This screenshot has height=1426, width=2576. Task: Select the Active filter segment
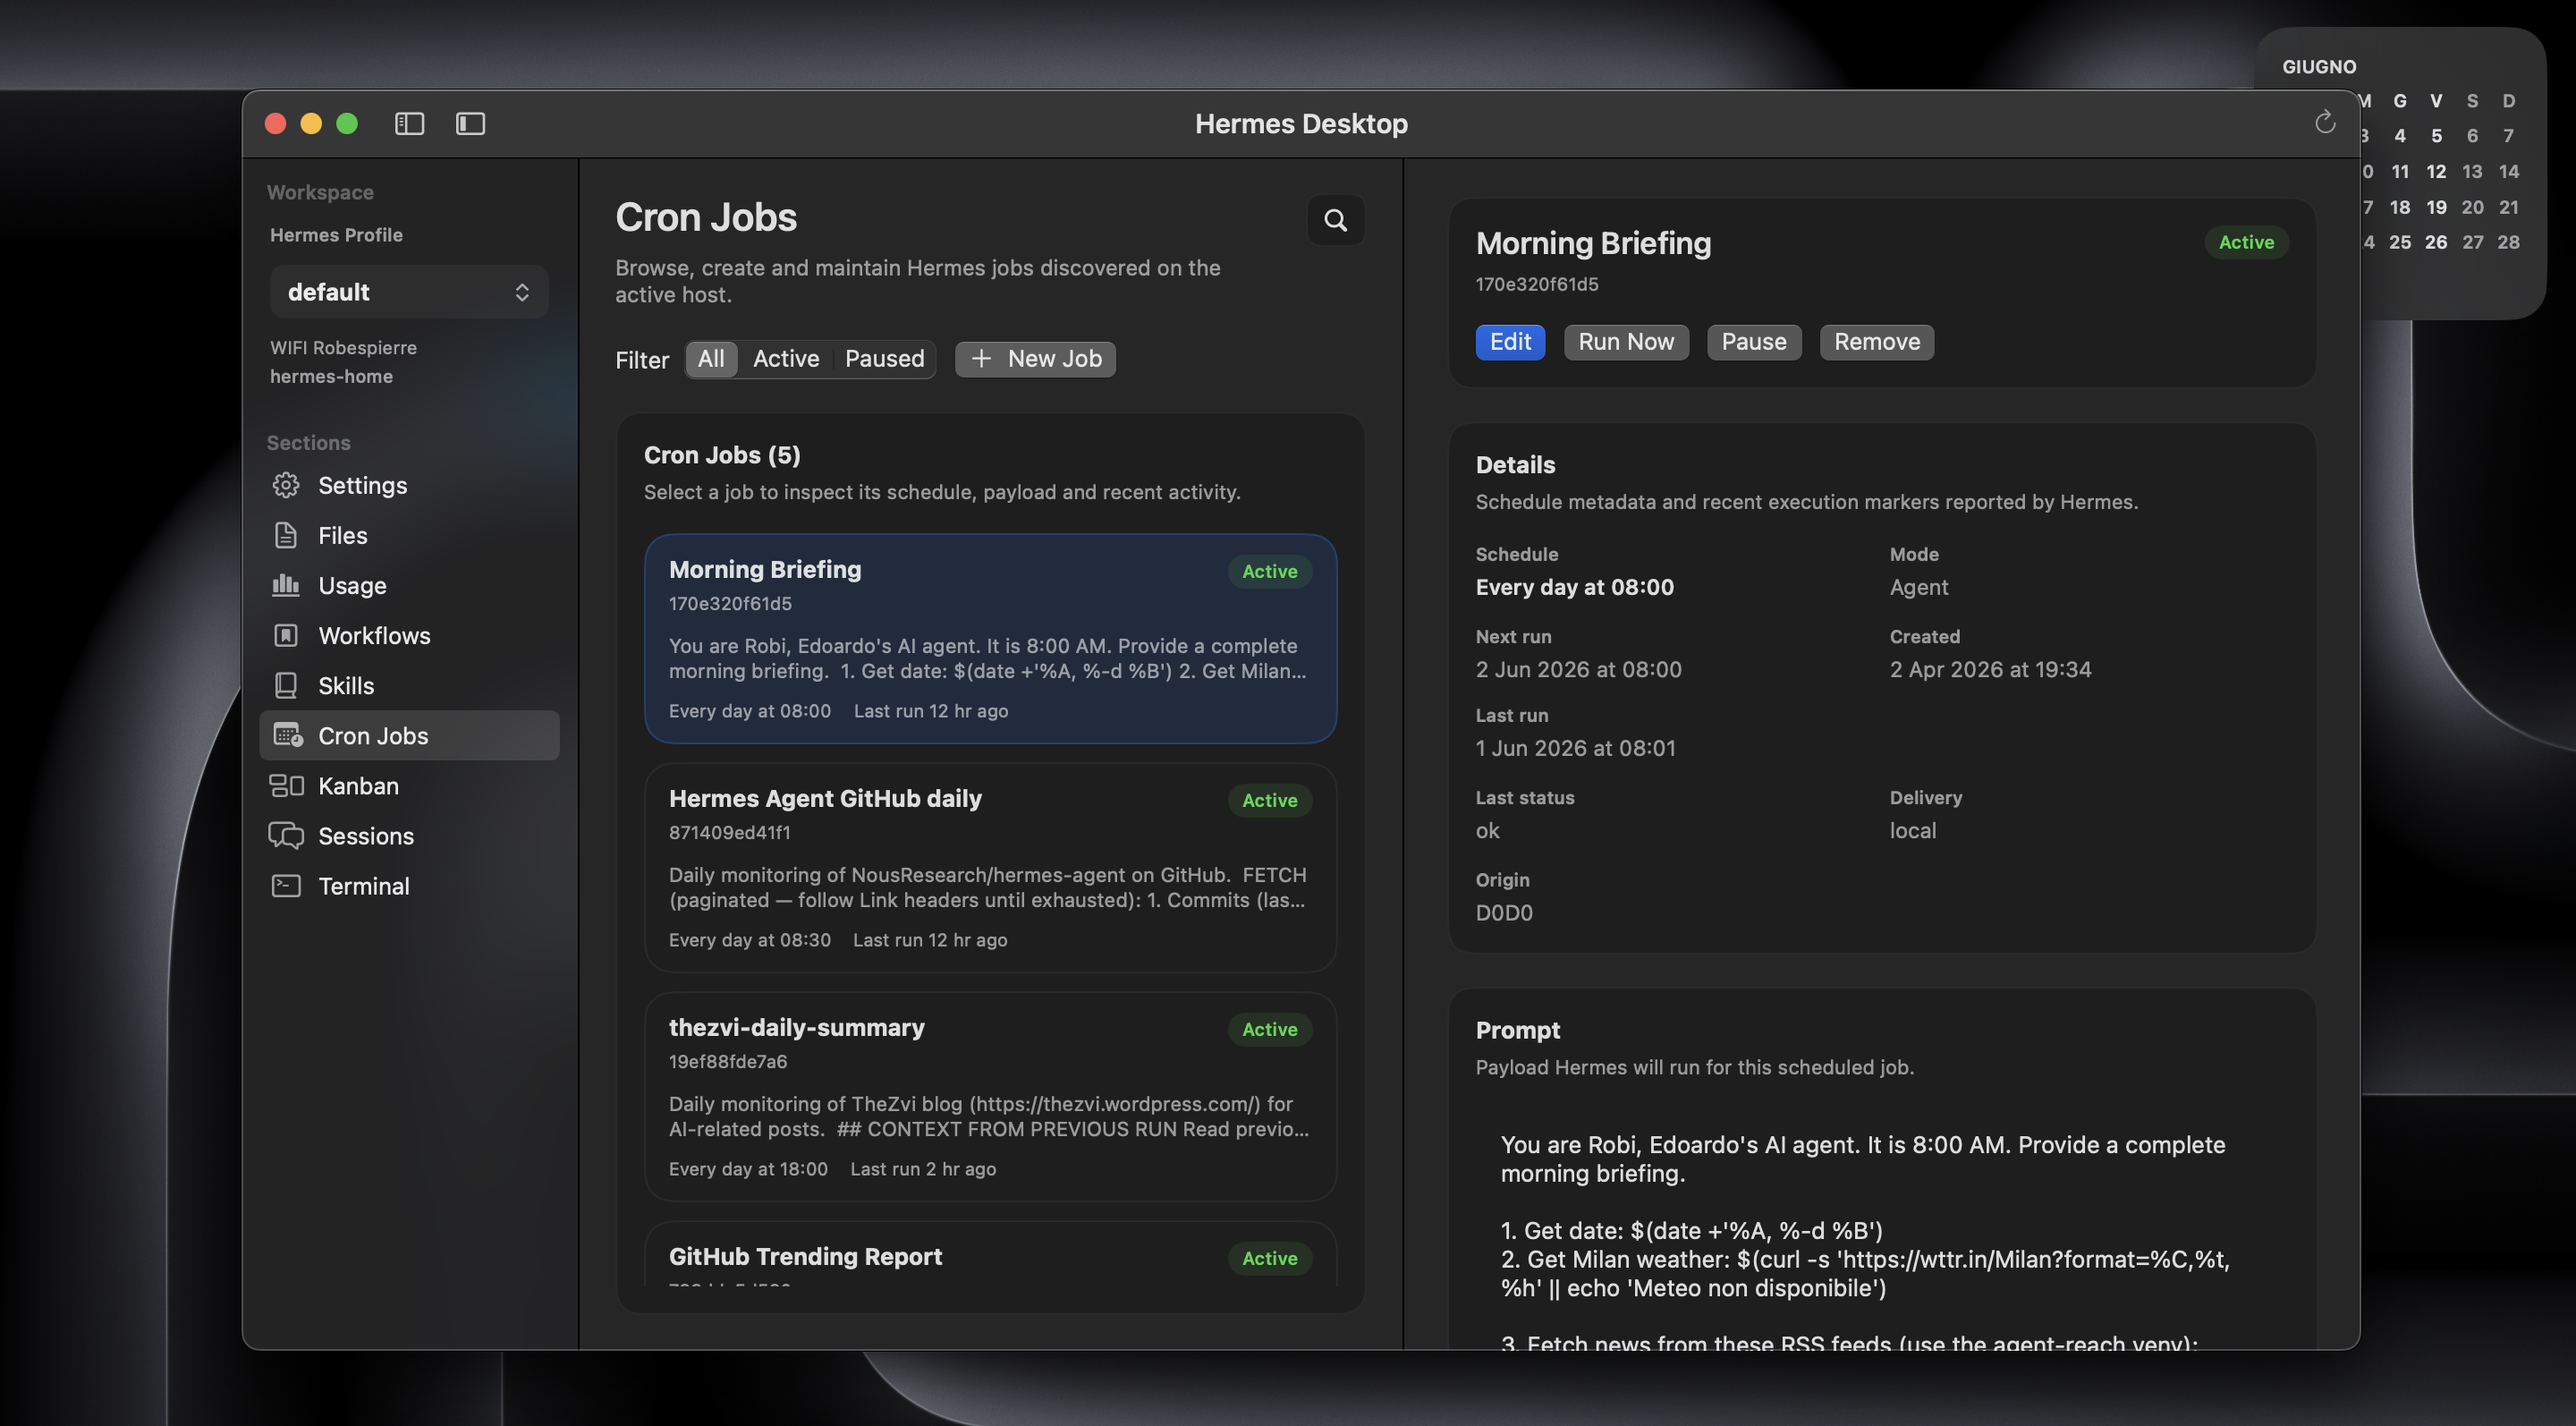point(786,358)
